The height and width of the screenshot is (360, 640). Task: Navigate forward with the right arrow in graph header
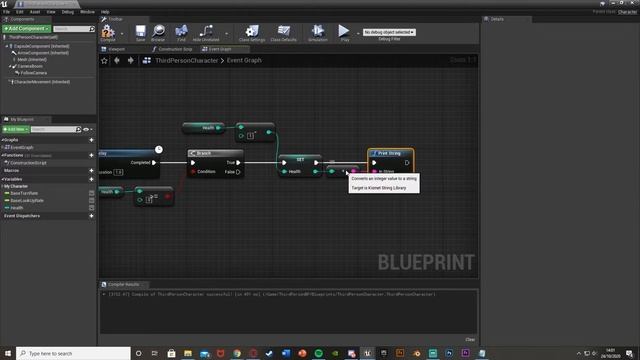(130, 60)
